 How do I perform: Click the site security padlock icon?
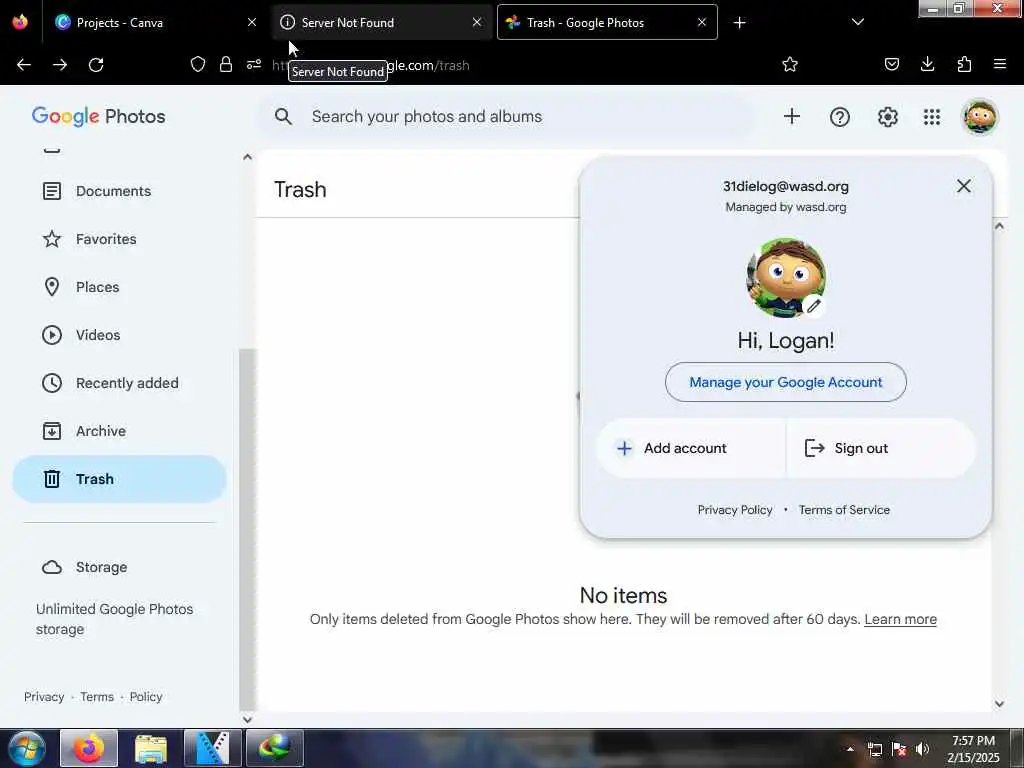coord(226,64)
